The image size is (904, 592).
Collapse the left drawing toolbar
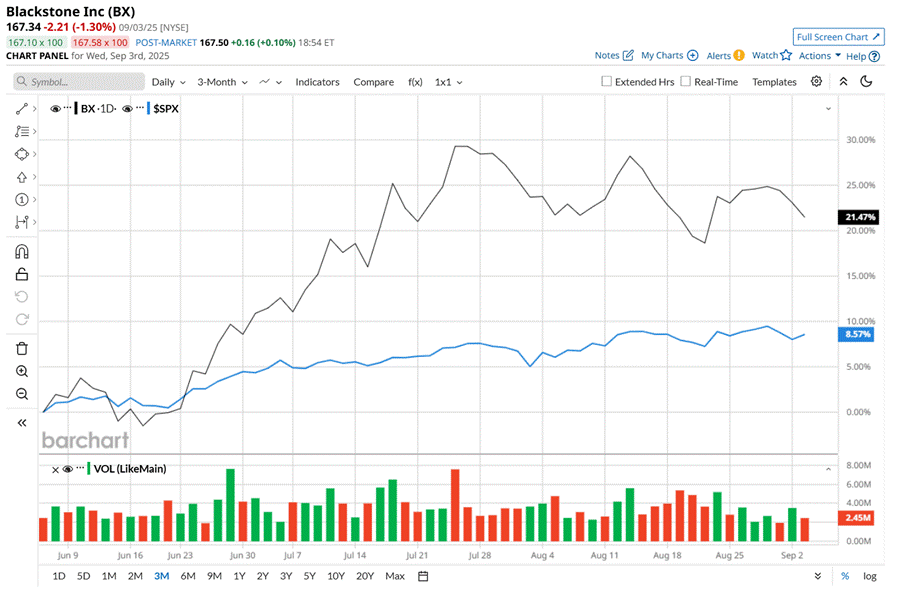[x=21, y=423]
